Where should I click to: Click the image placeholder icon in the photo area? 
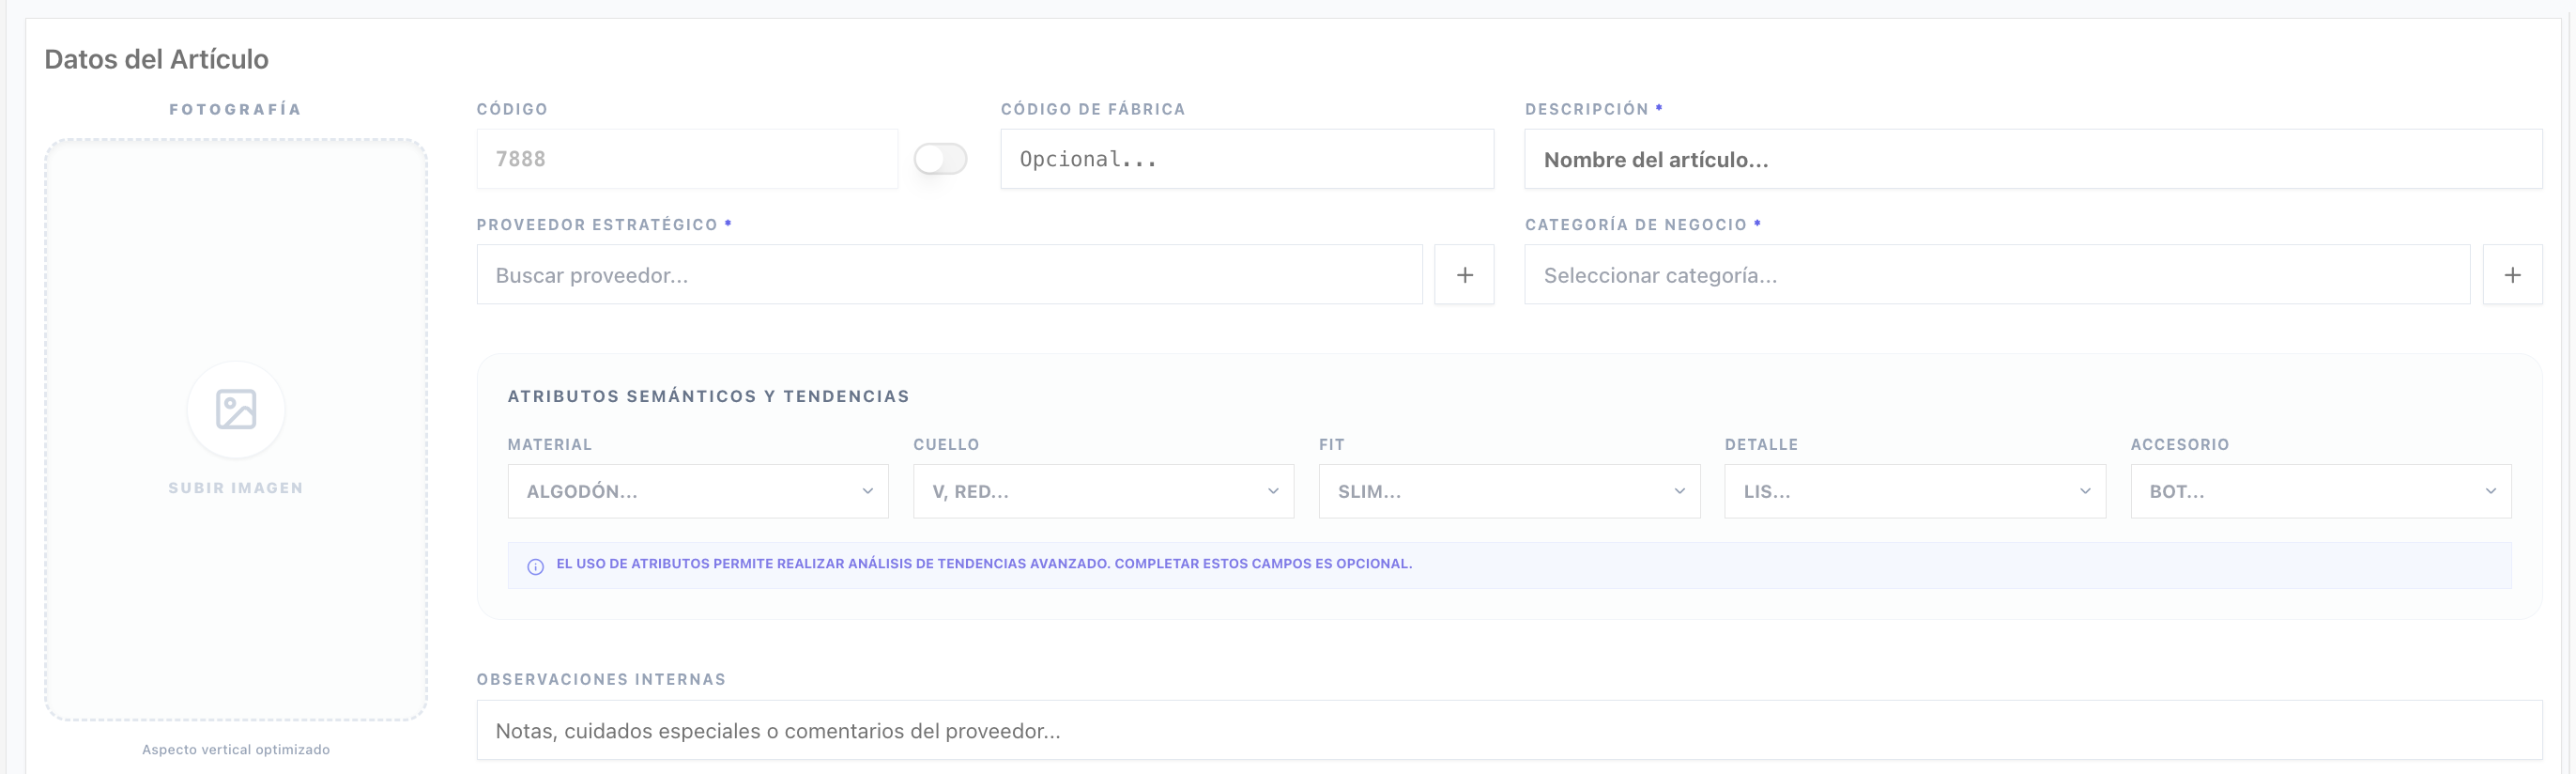tap(236, 409)
